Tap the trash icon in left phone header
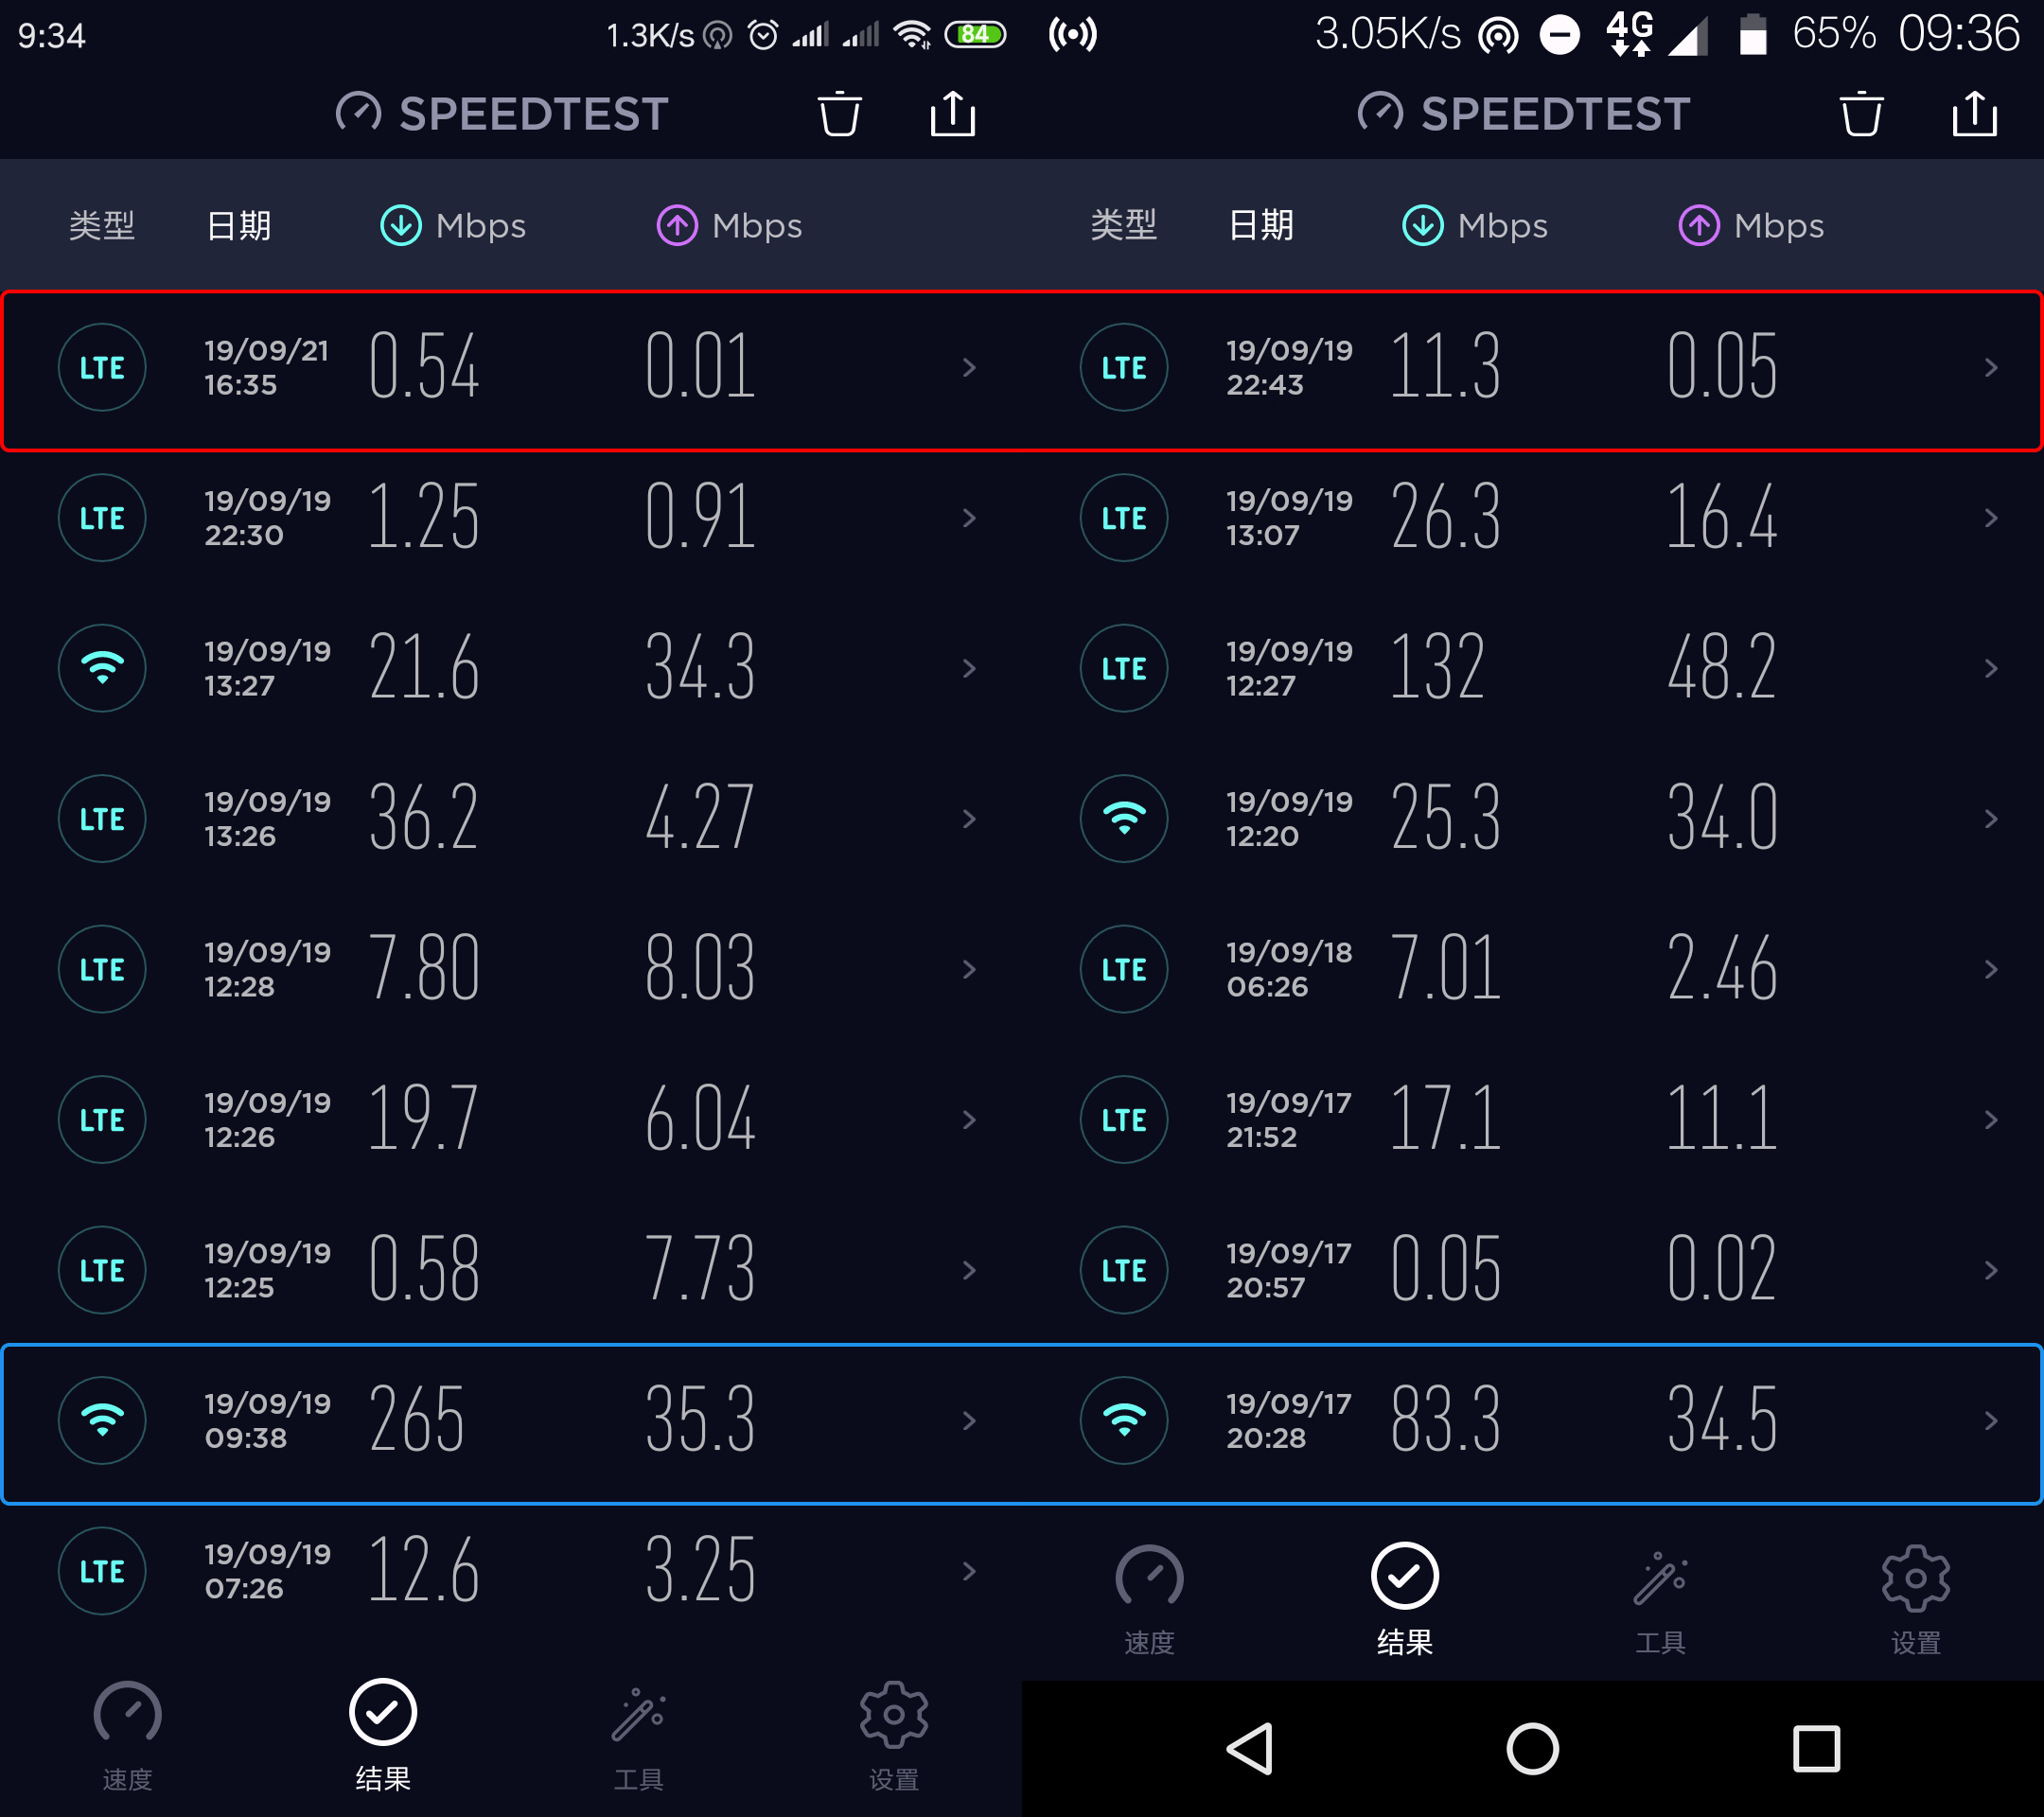 pyautogui.click(x=839, y=114)
